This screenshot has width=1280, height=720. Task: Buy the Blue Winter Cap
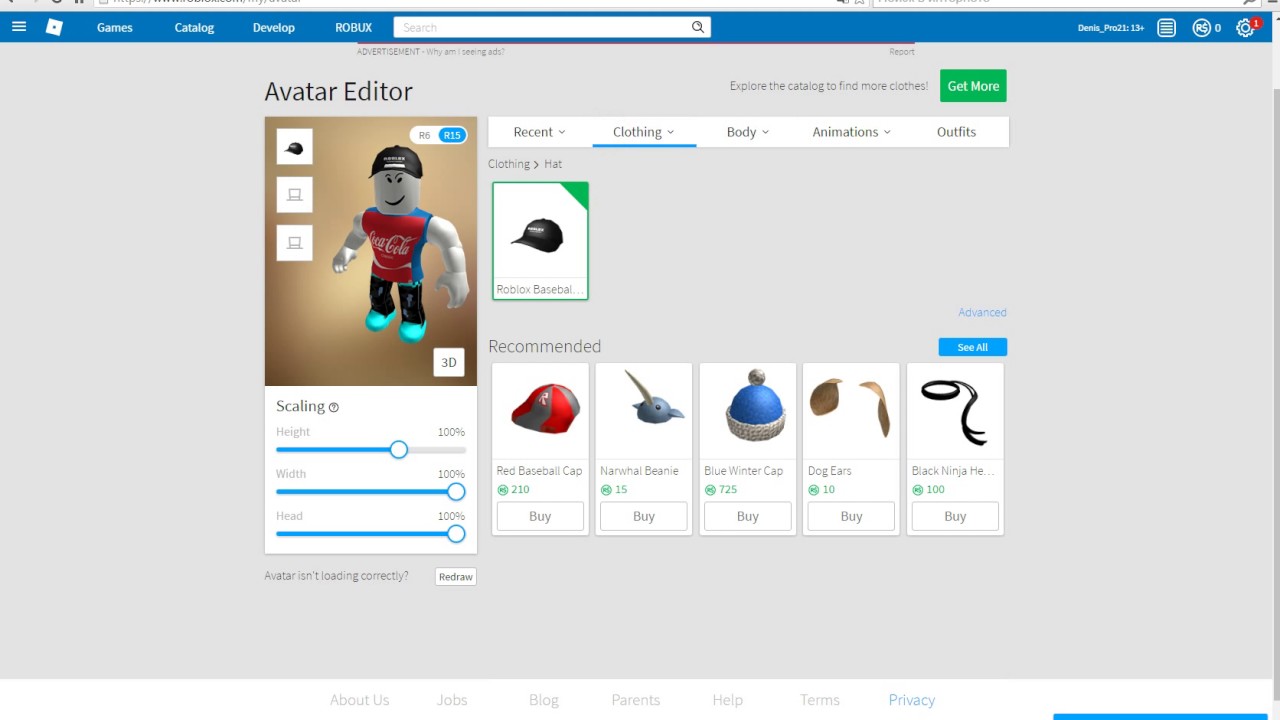coord(748,516)
